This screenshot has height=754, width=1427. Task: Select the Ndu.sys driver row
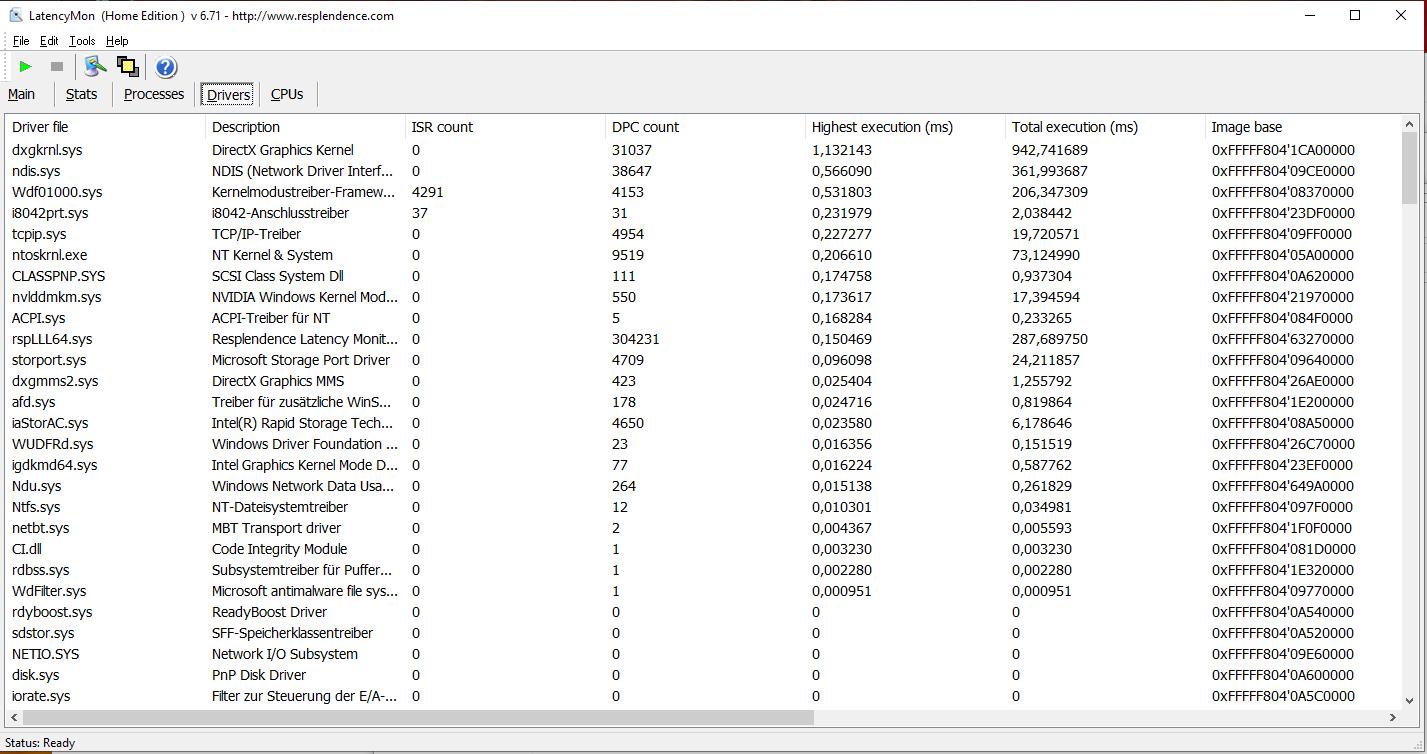[x=704, y=486]
